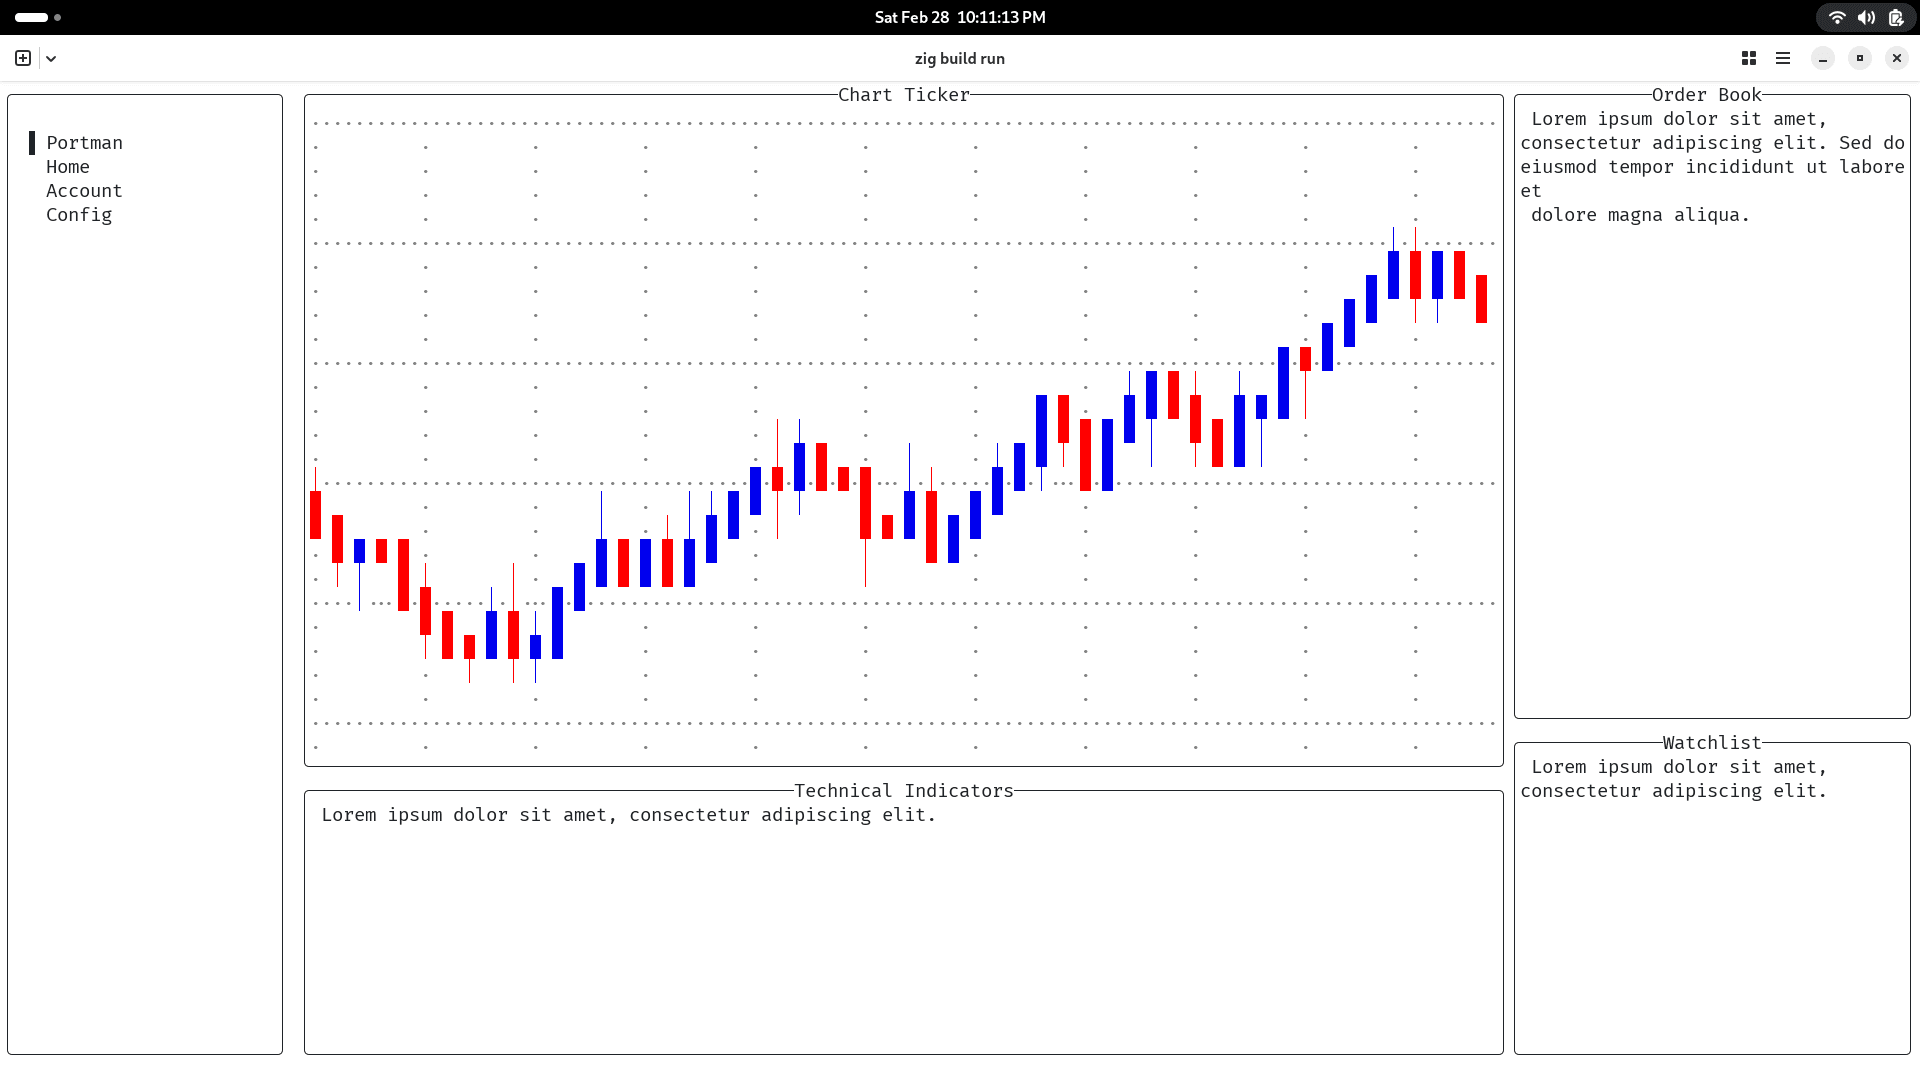Minimize the terminal window
The width and height of the screenshot is (1920, 1080).
(1823, 58)
